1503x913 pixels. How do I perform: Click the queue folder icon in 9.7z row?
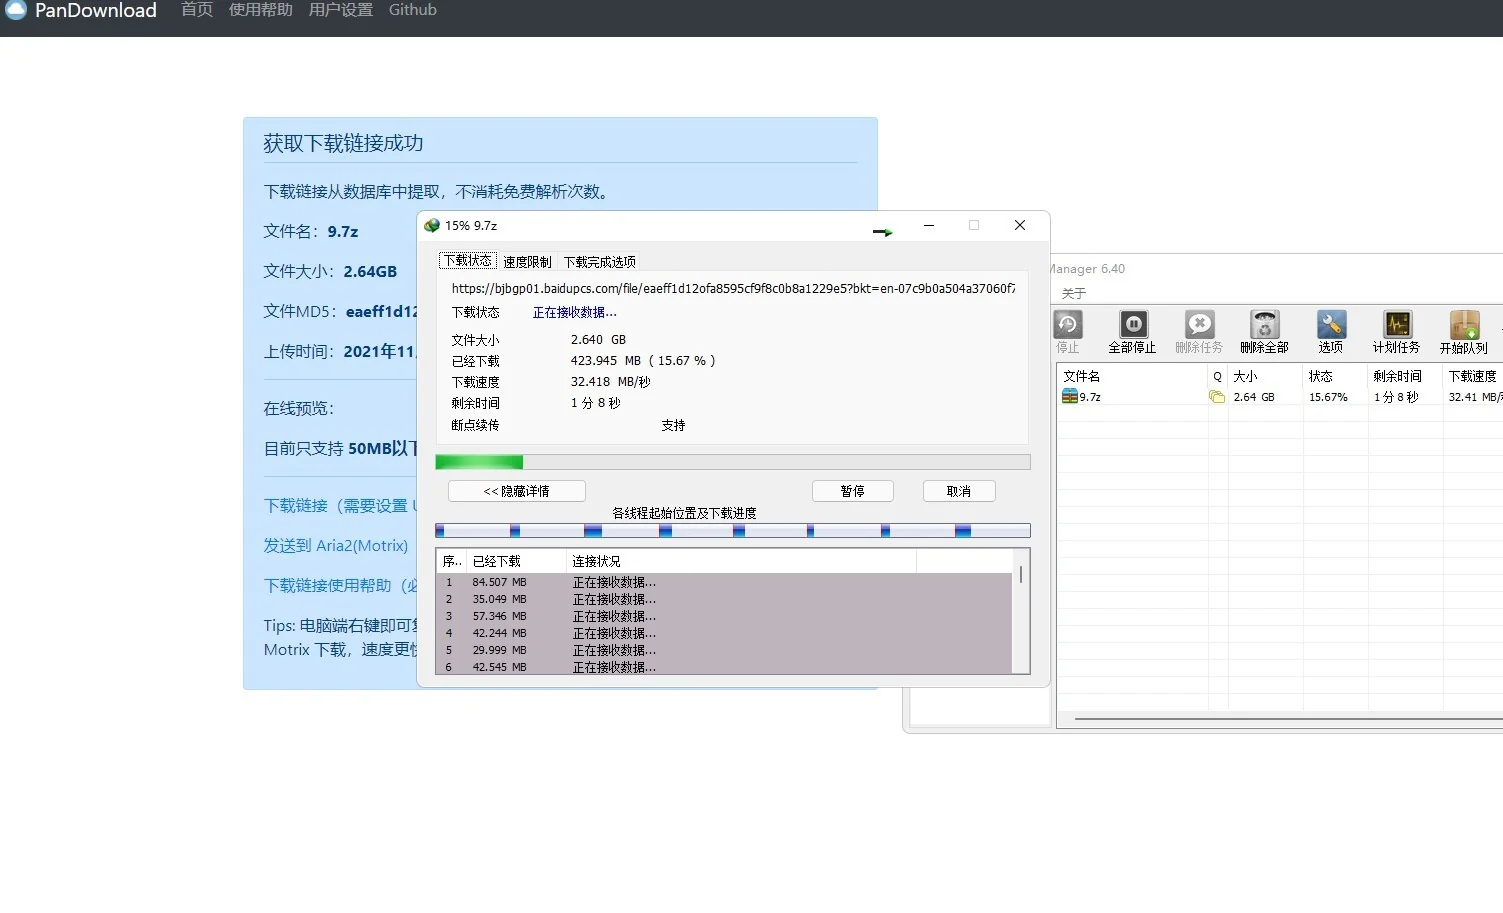coord(1217,397)
